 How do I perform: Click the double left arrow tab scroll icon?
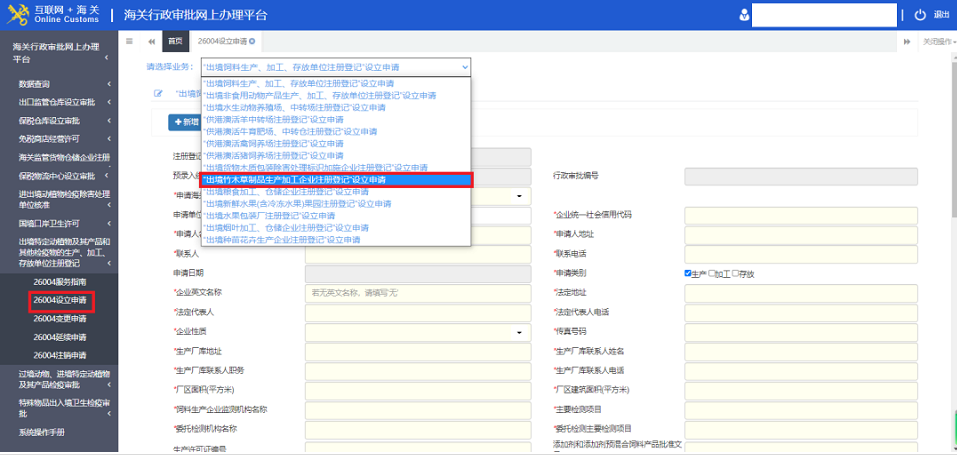(x=151, y=41)
